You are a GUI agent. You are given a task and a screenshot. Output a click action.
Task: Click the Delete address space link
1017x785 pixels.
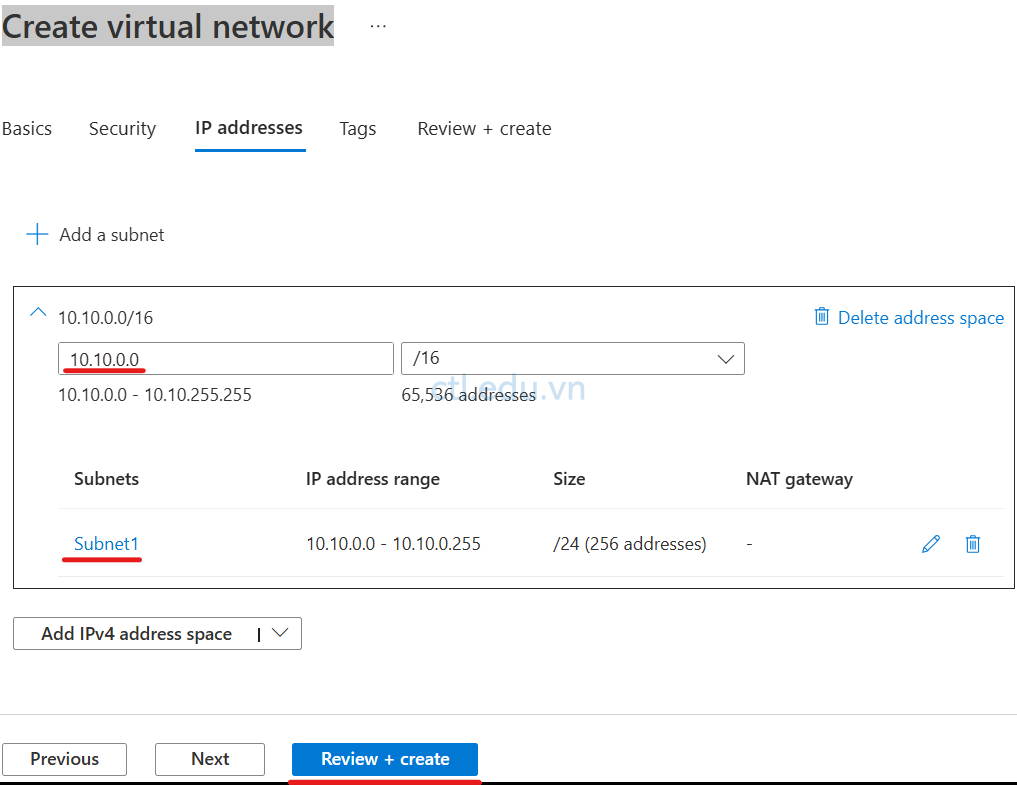coord(921,318)
